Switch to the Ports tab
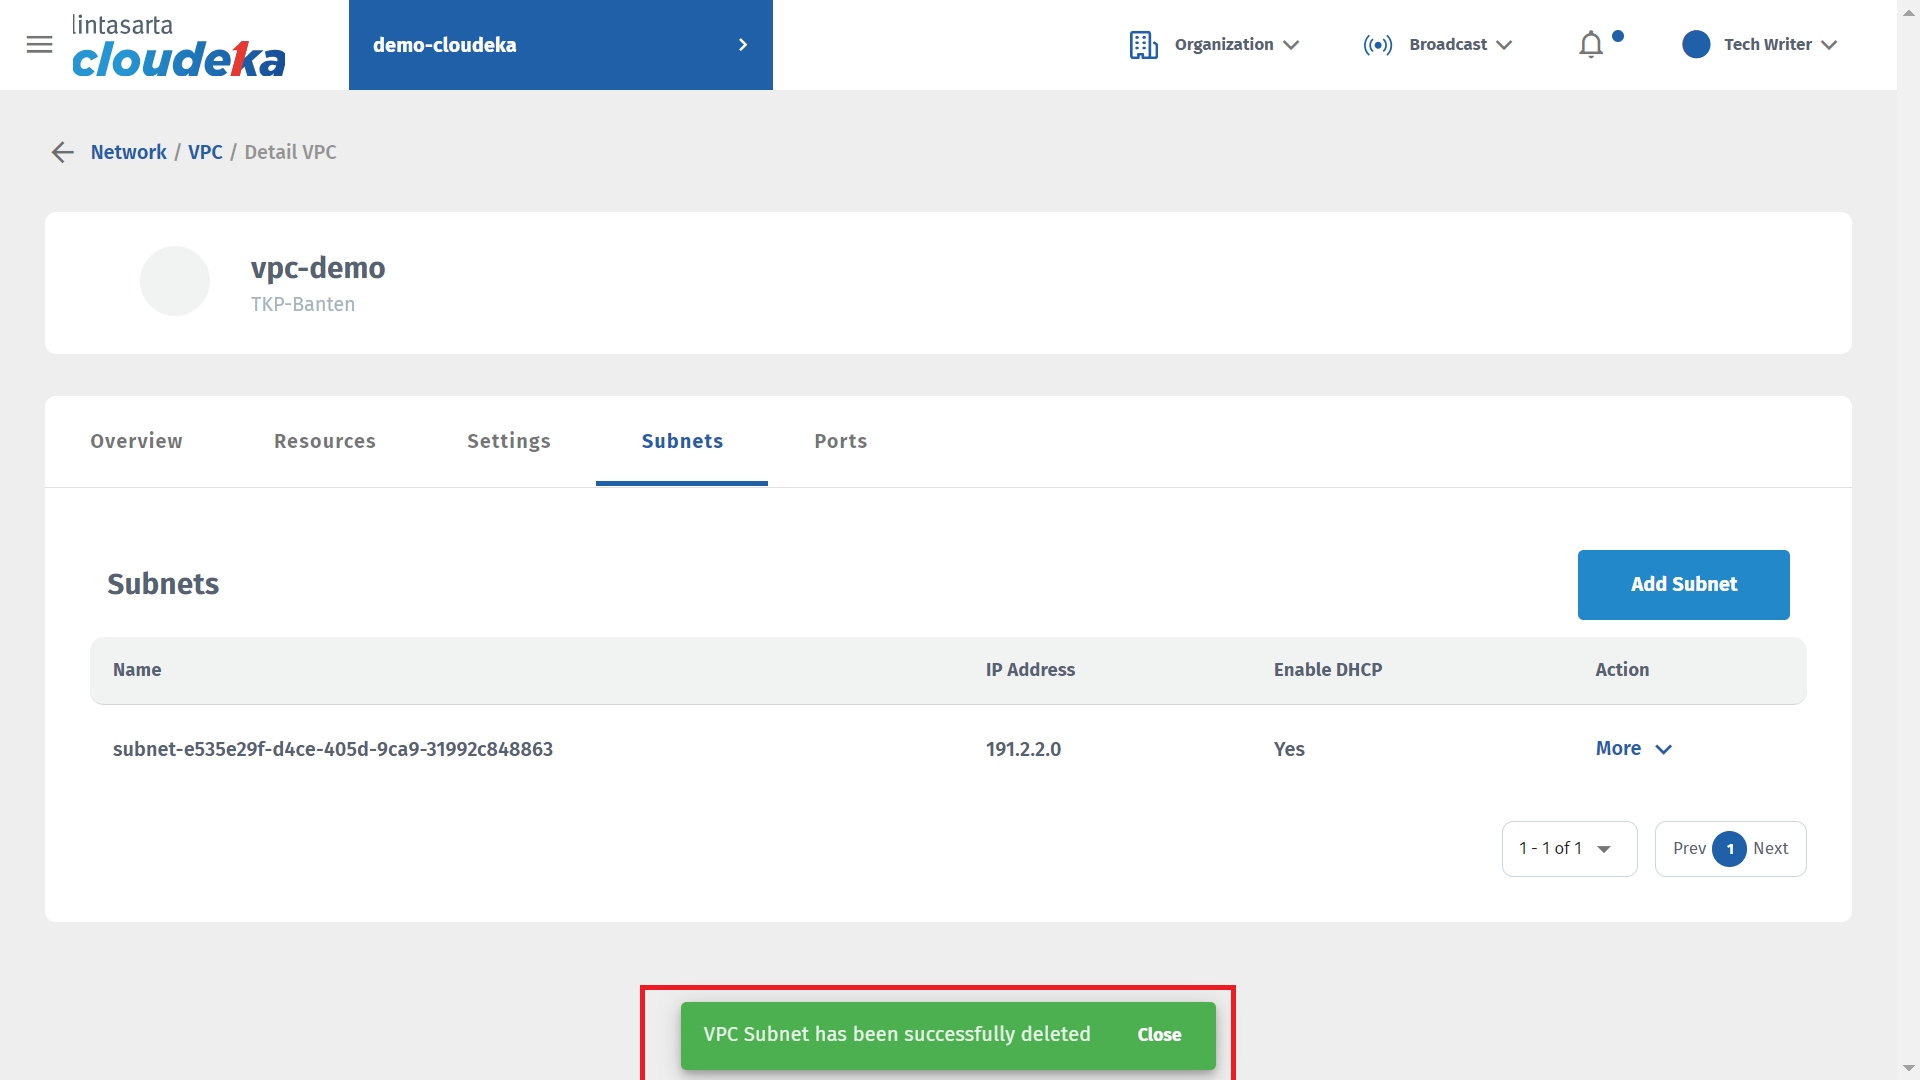The image size is (1920, 1080). pyautogui.click(x=840, y=441)
